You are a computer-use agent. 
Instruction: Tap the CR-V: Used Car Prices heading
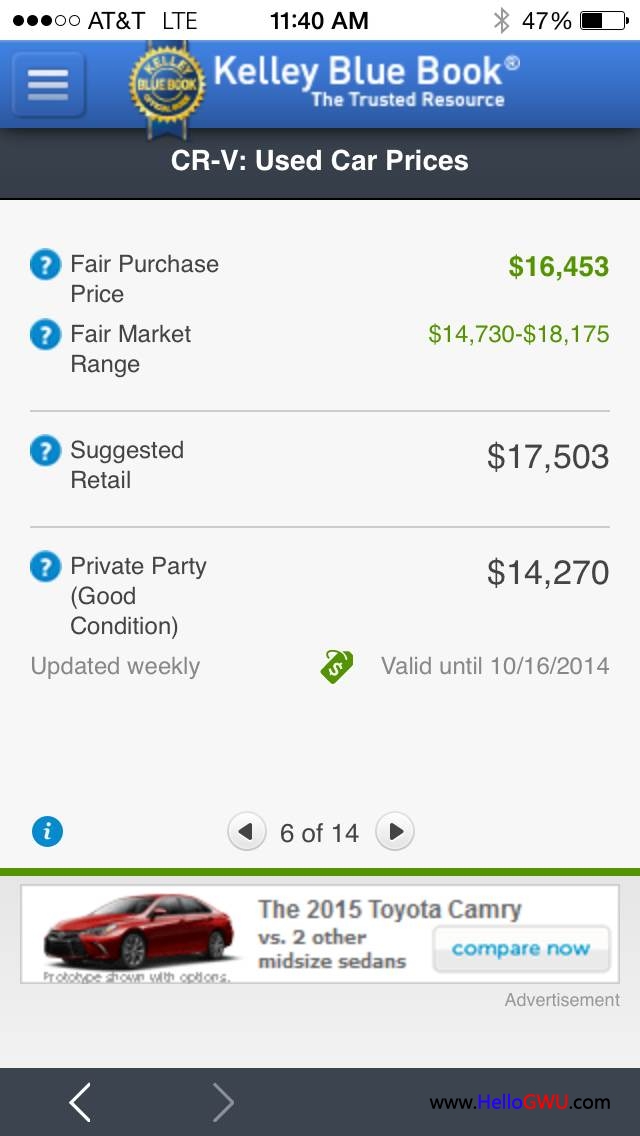pyautogui.click(x=320, y=161)
